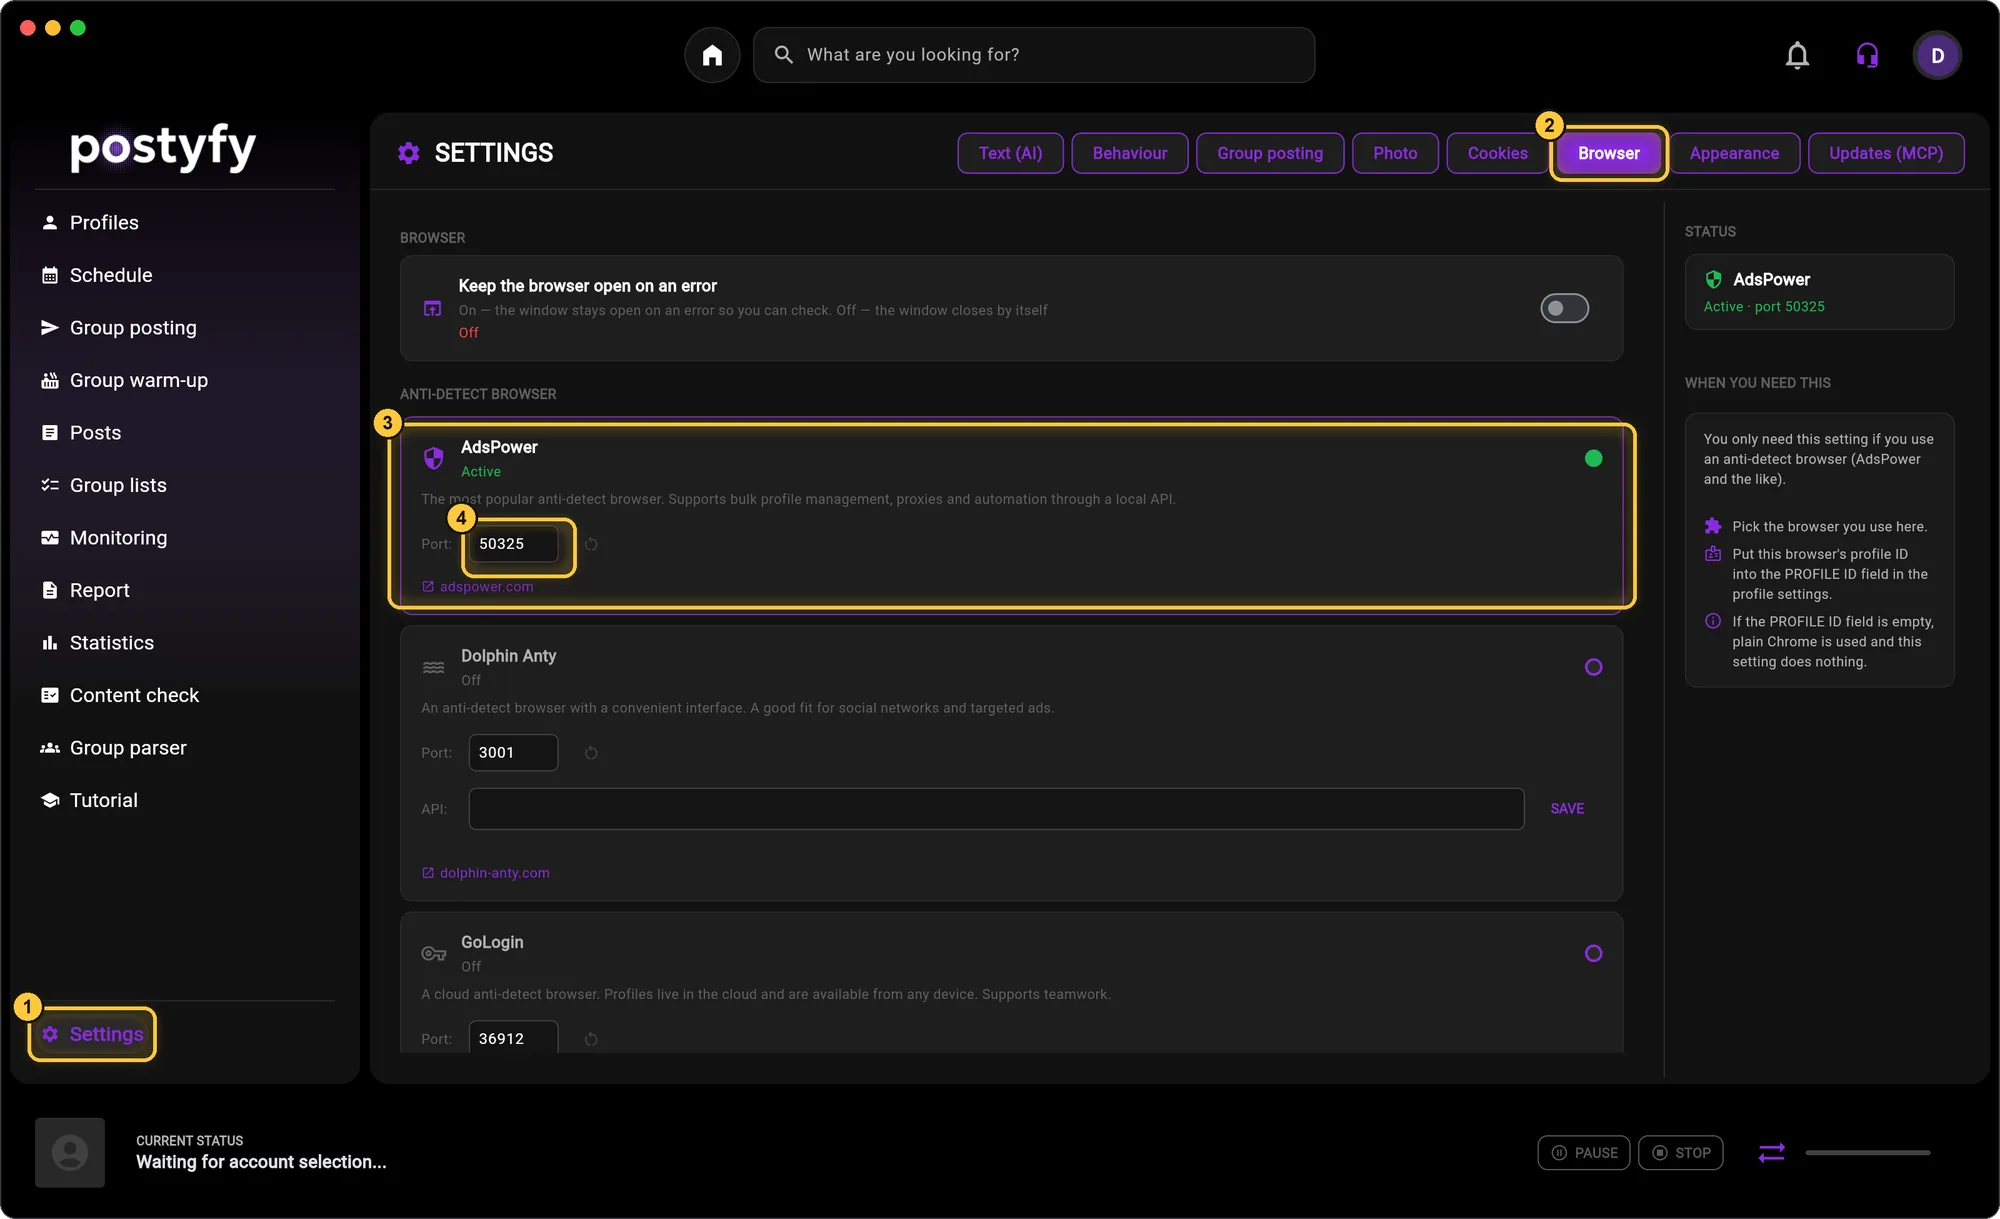Click the Dolphin Anty port field 3001
This screenshot has width=2000, height=1219.
[513, 753]
